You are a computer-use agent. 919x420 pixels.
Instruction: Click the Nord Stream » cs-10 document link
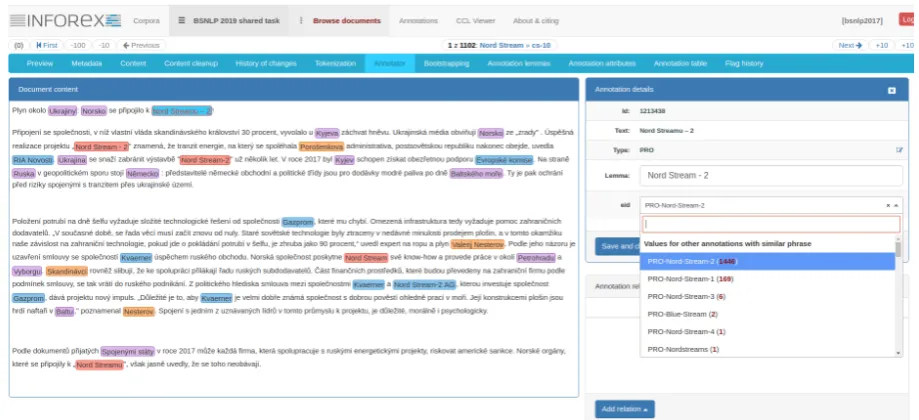coord(516,45)
